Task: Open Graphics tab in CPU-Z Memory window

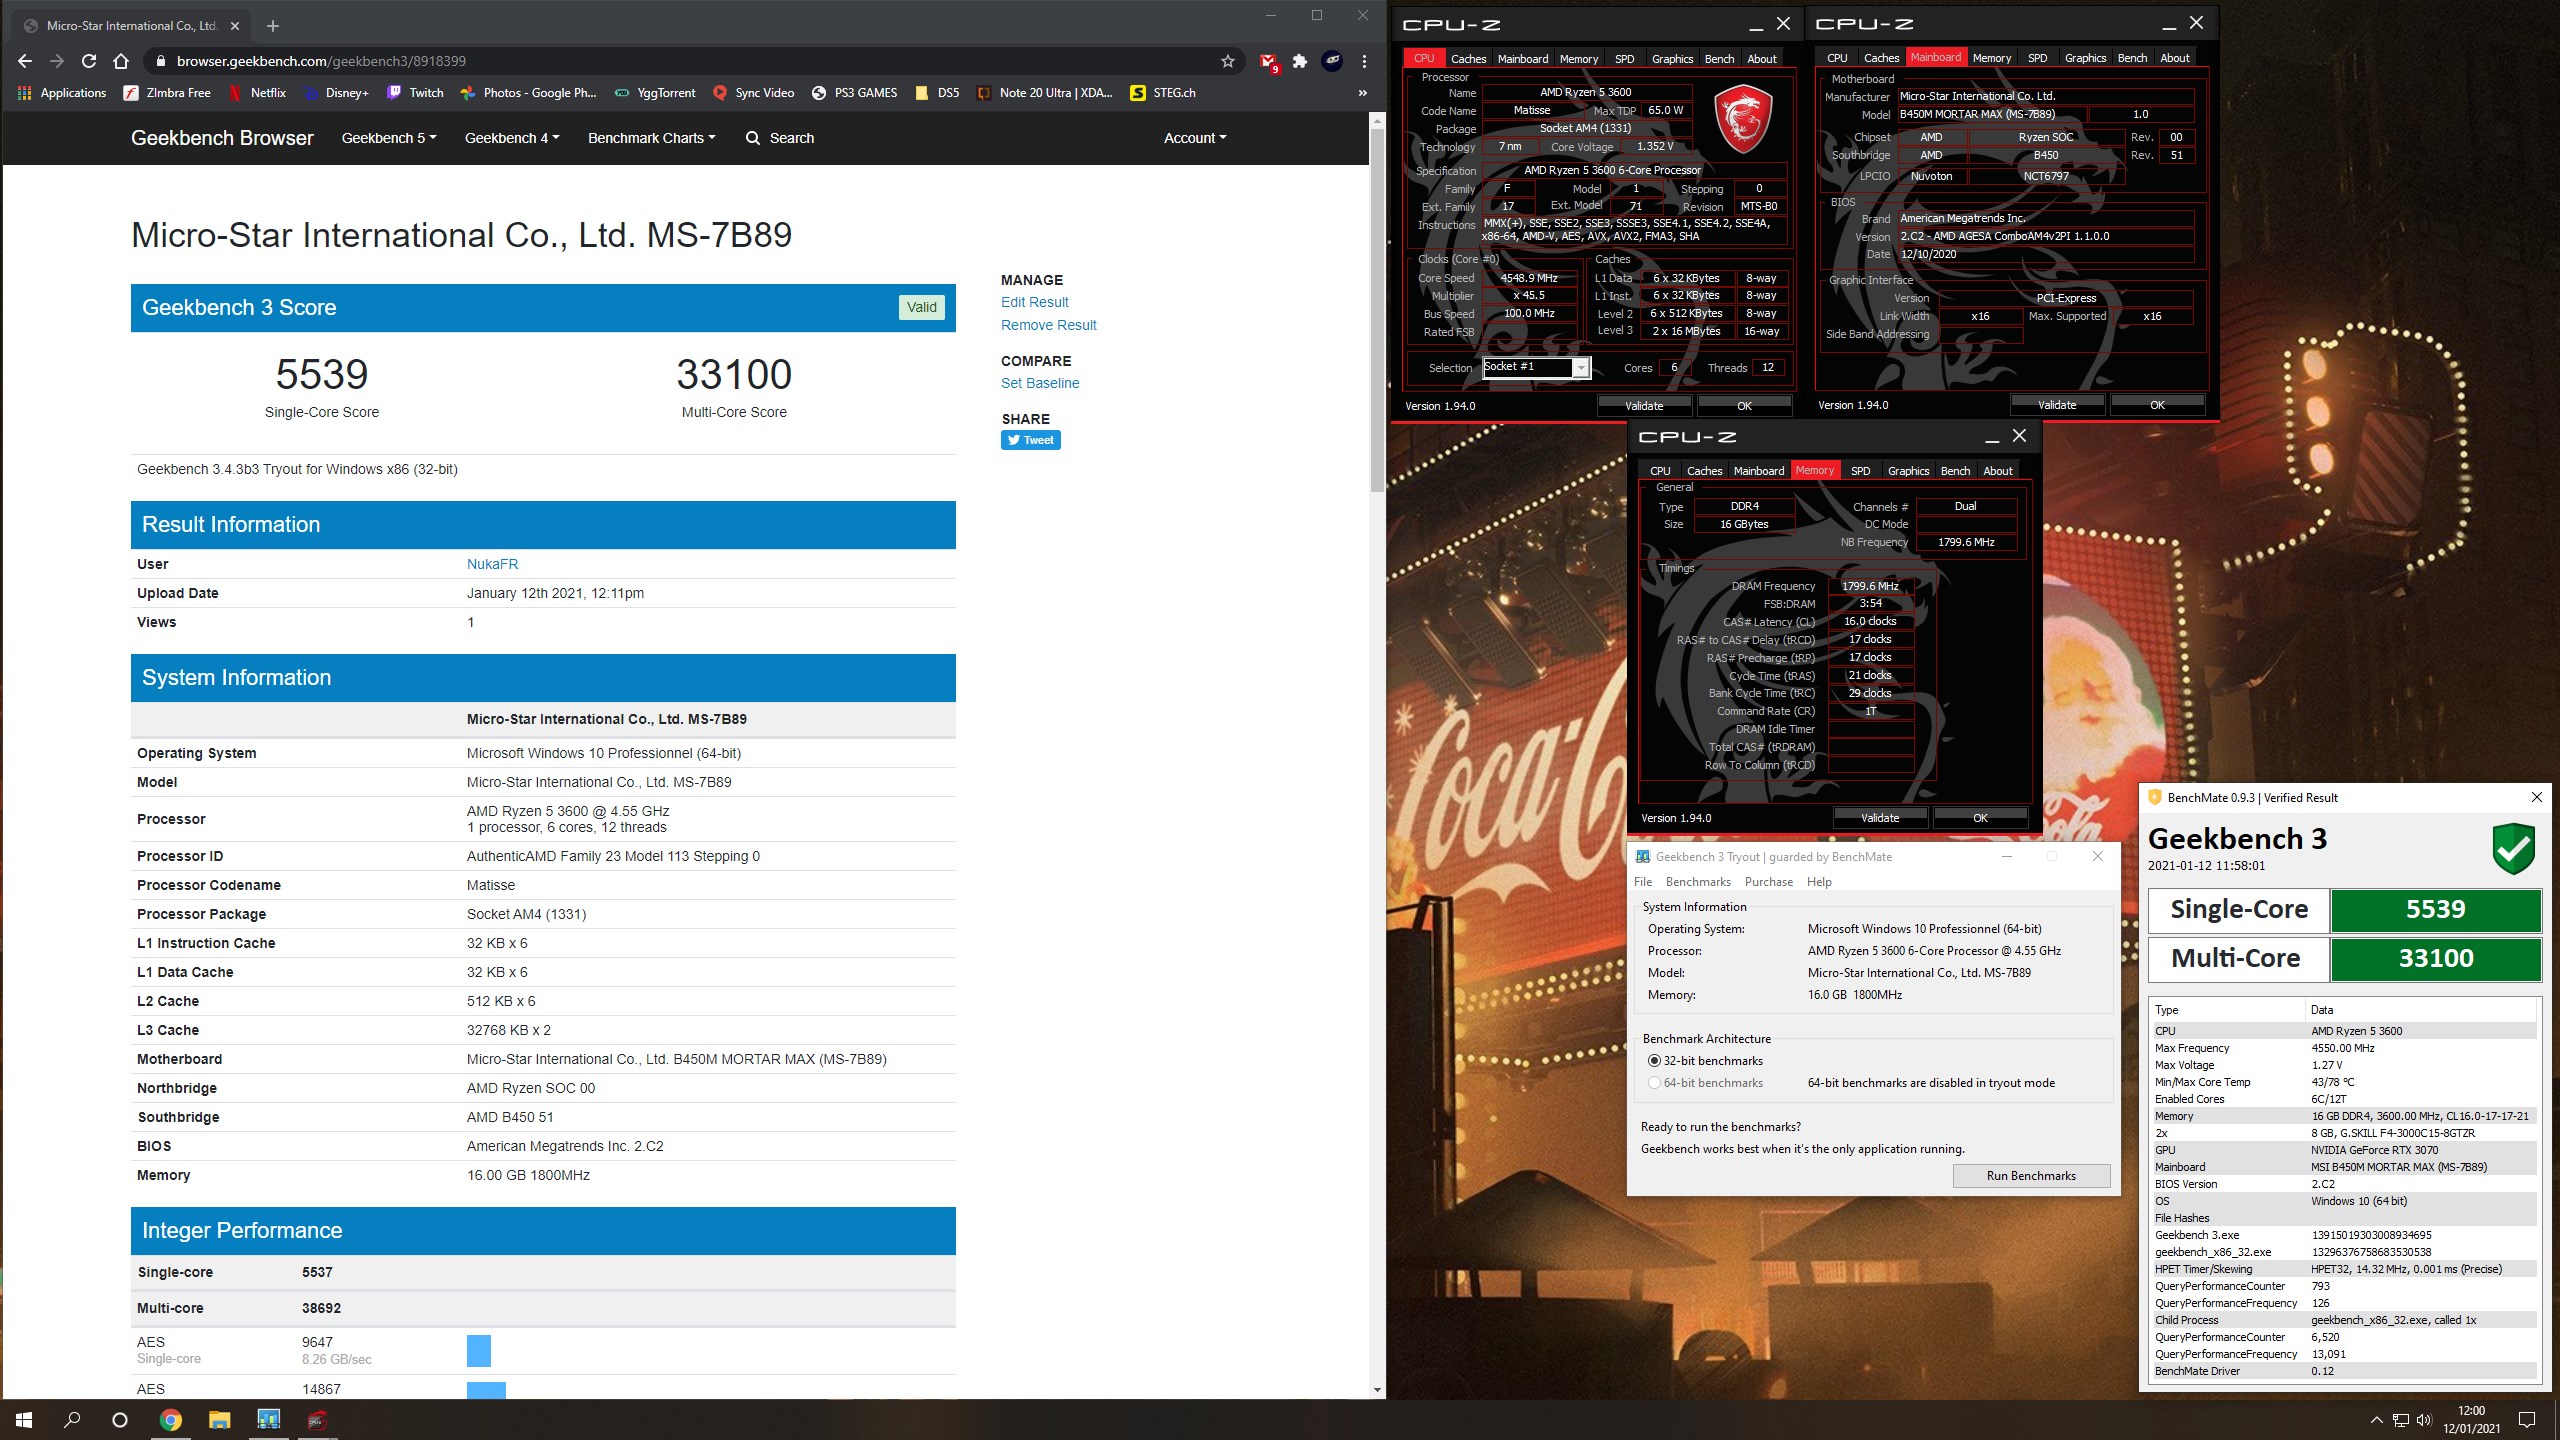Action: point(1908,471)
